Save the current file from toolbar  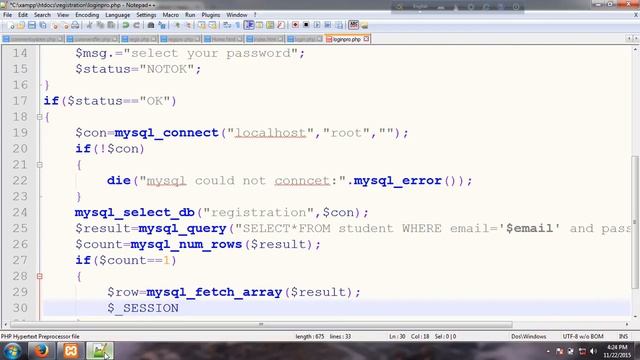click(x=31, y=25)
